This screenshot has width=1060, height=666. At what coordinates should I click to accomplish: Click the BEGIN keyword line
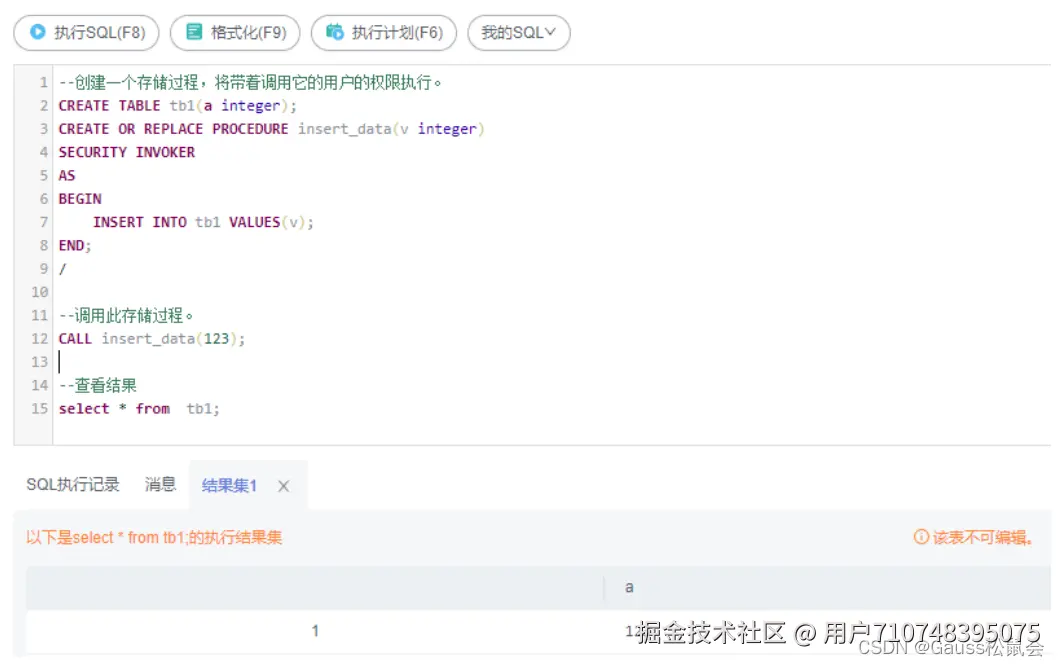point(80,199)
